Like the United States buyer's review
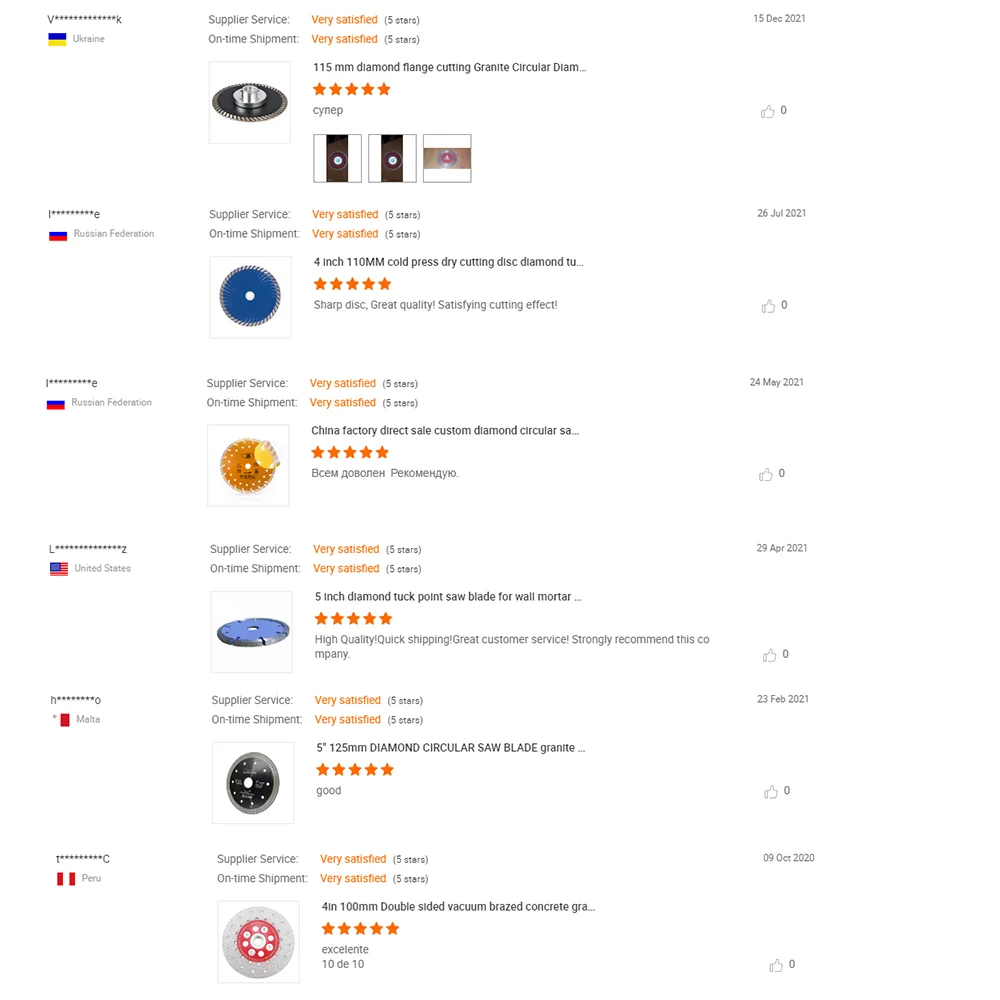 [x=769, y=655]
